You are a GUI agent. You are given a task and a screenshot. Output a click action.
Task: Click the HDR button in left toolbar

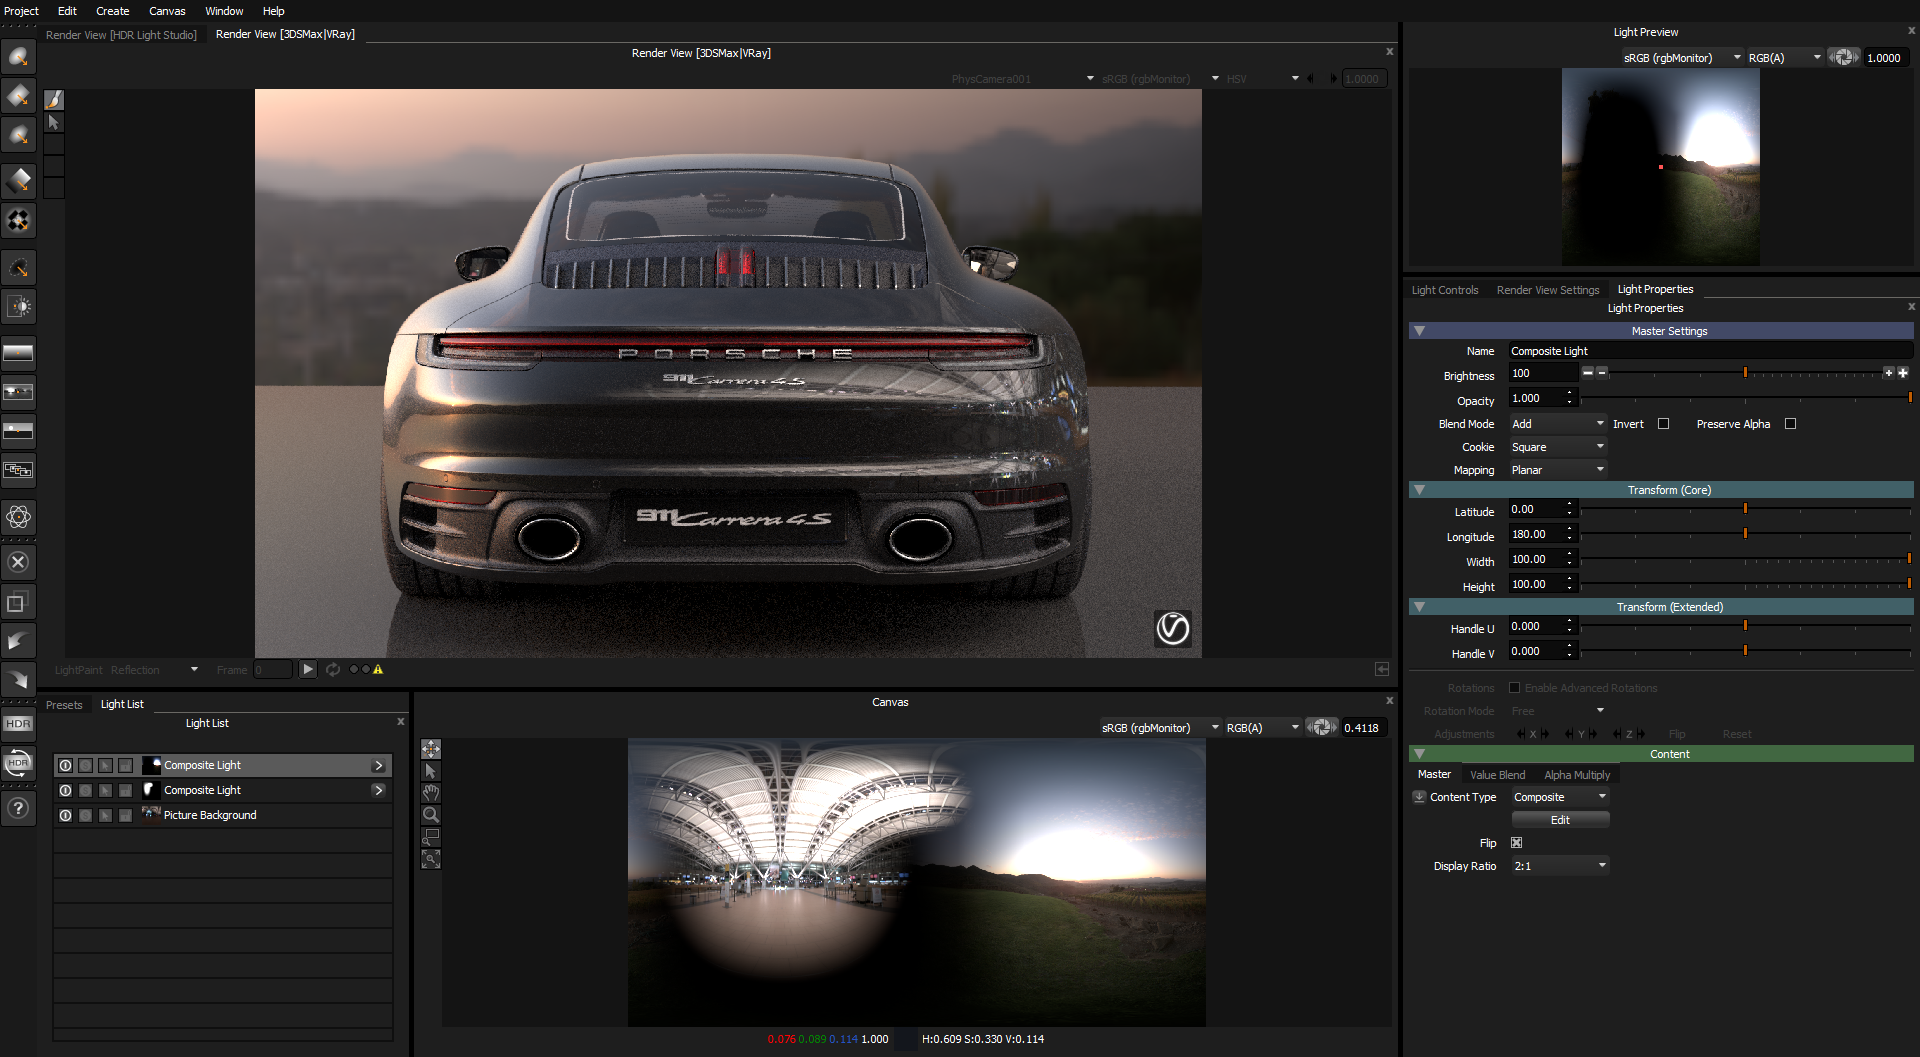[18, 724]
